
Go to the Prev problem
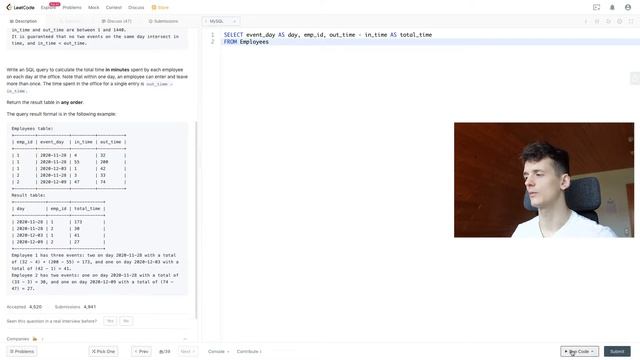(x=141, y=351)
